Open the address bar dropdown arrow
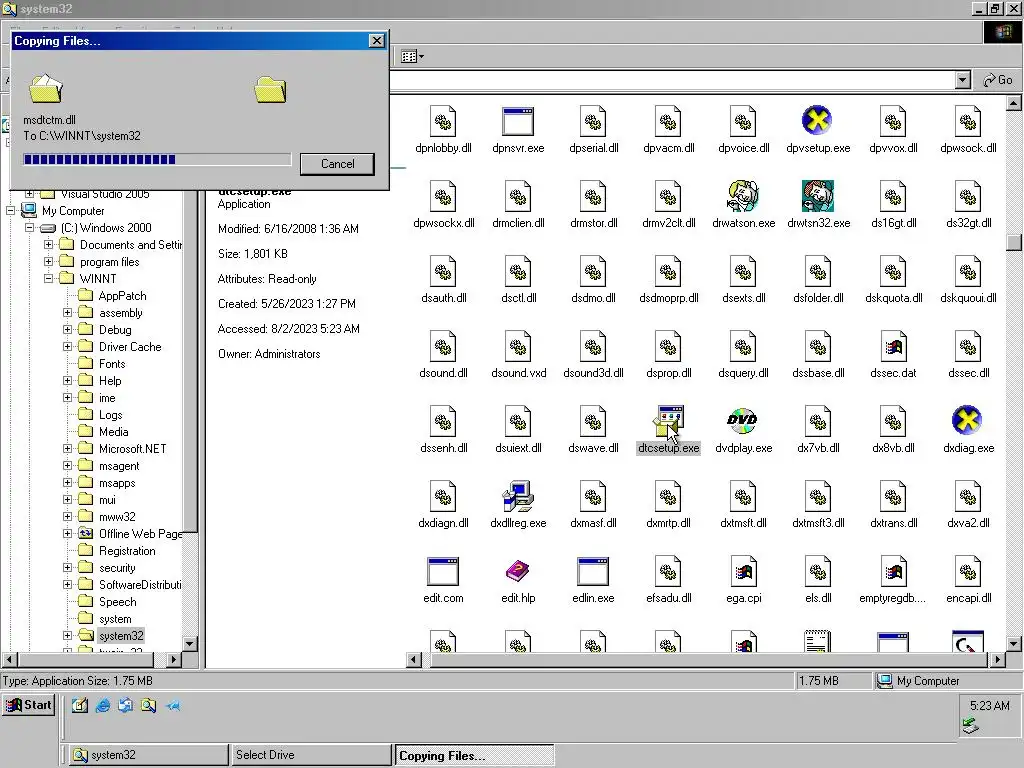 coord(963,80)
